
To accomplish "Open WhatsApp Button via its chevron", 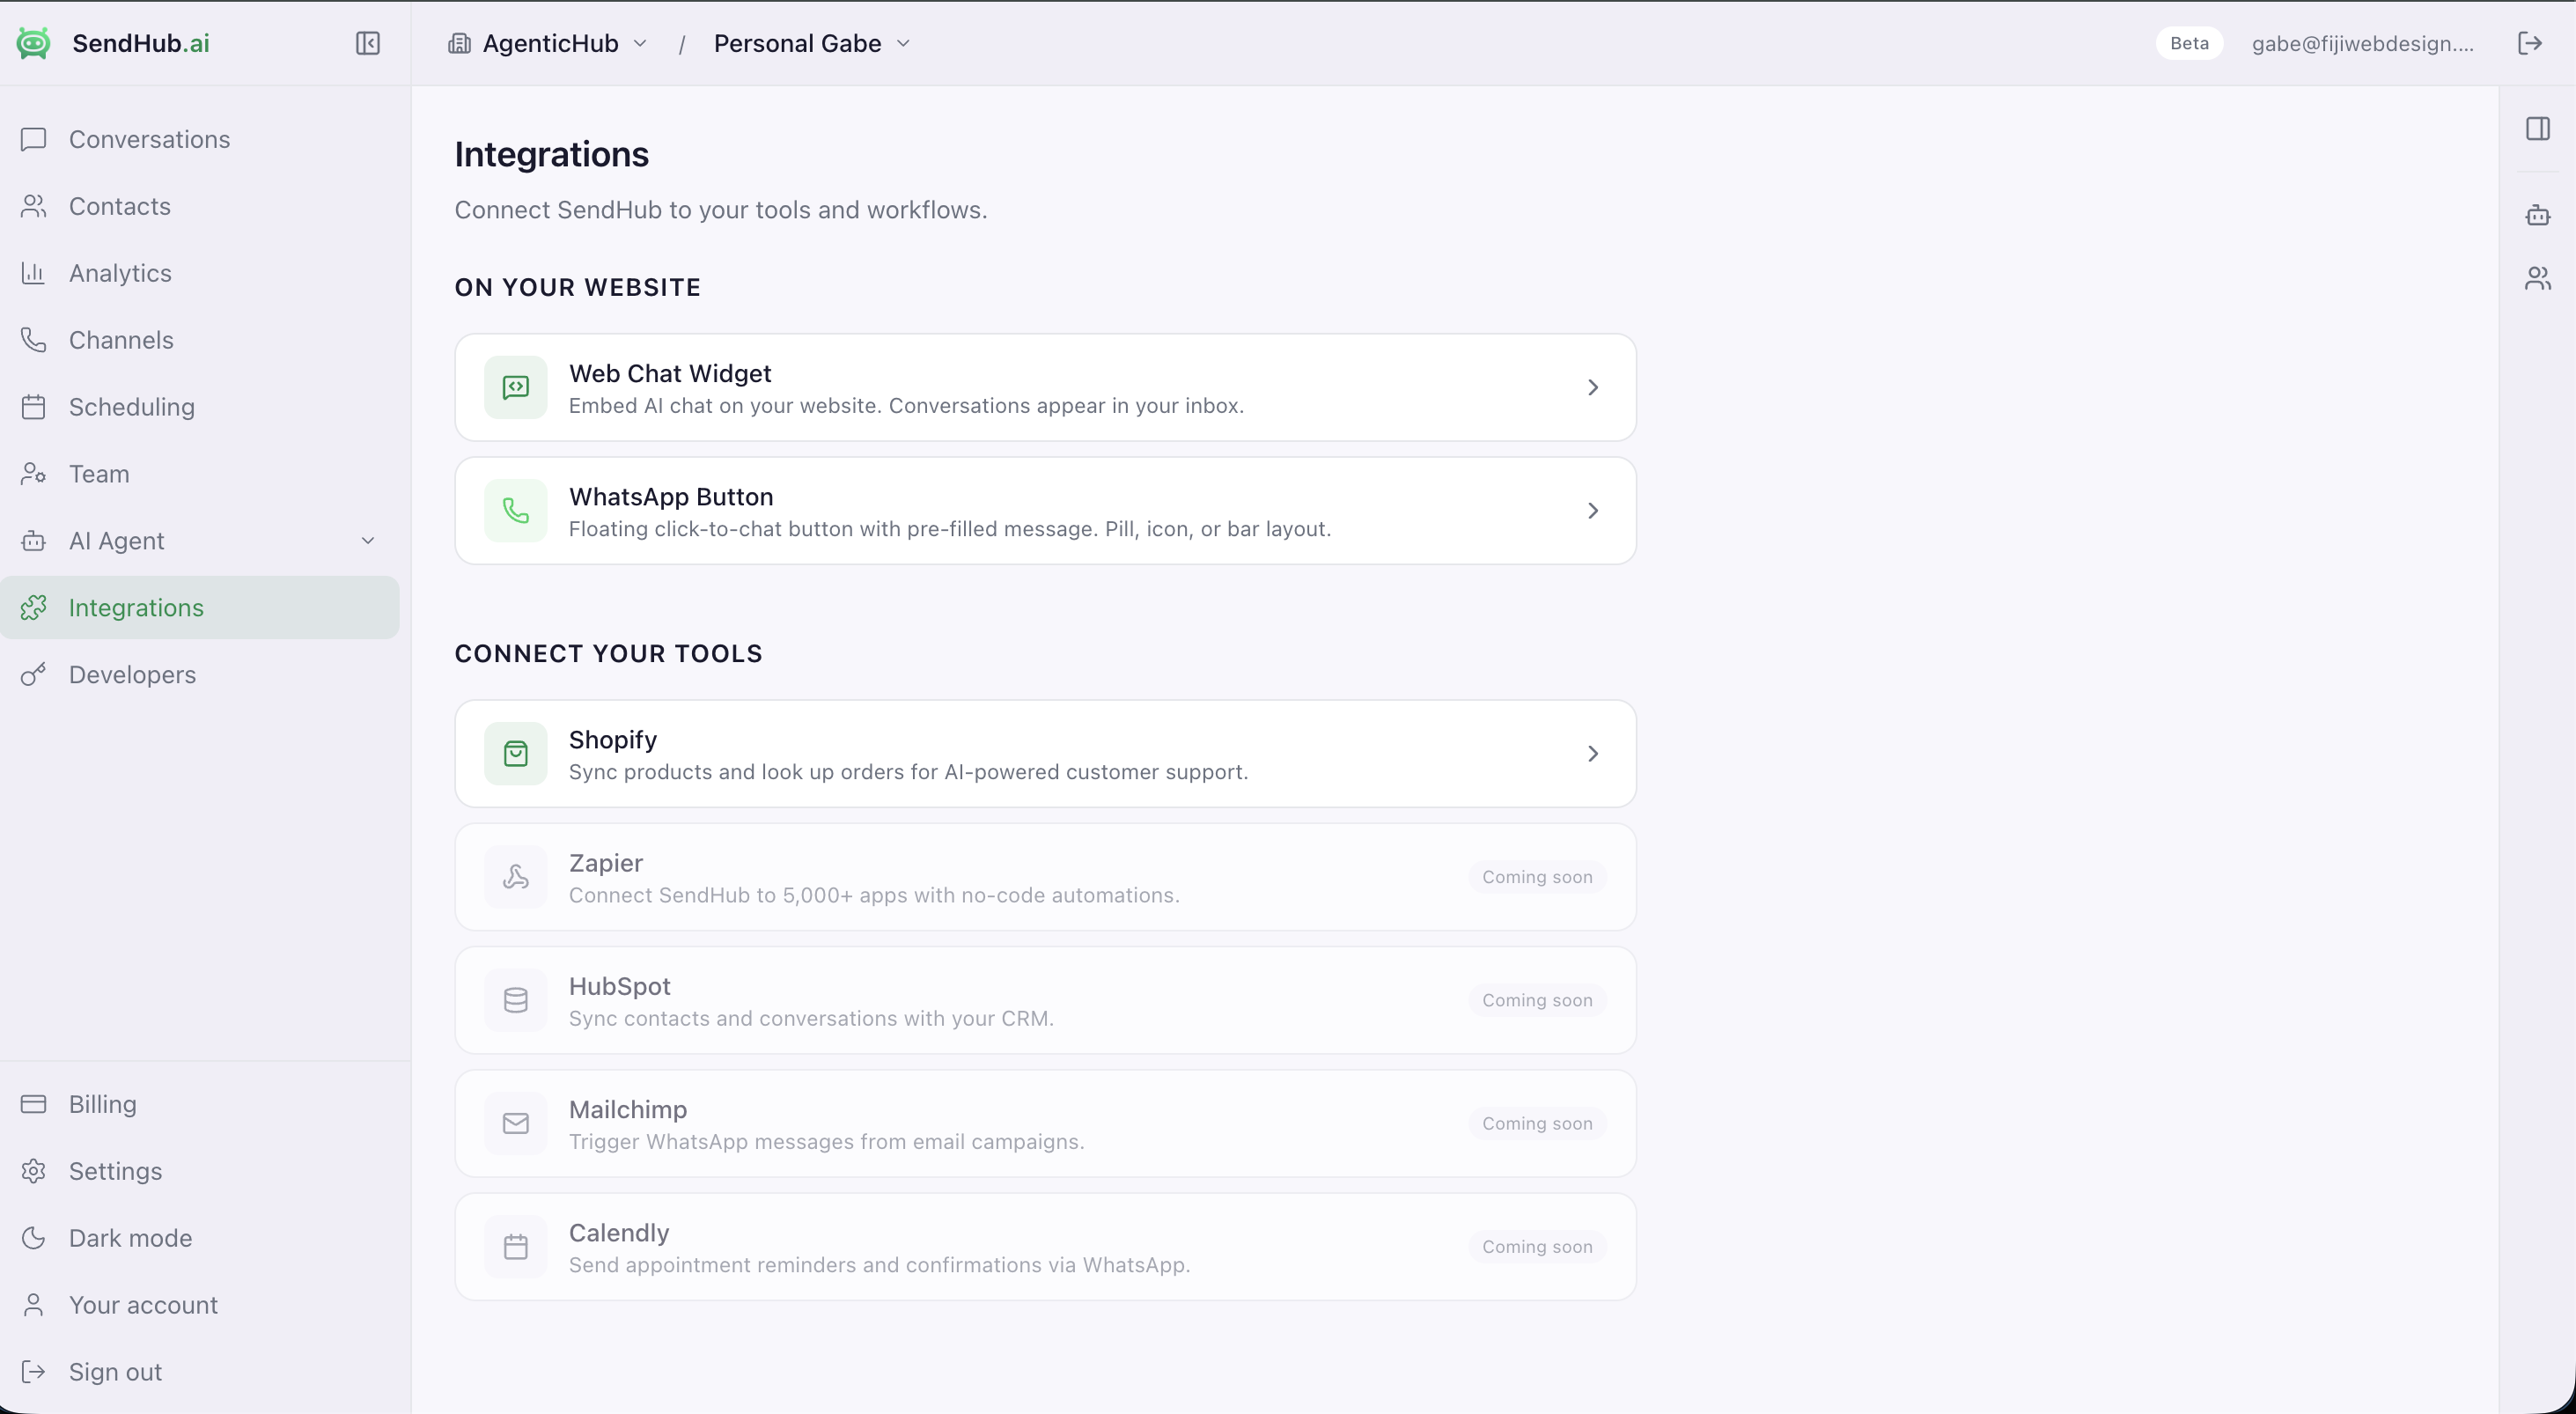I will click(1593, 511).
